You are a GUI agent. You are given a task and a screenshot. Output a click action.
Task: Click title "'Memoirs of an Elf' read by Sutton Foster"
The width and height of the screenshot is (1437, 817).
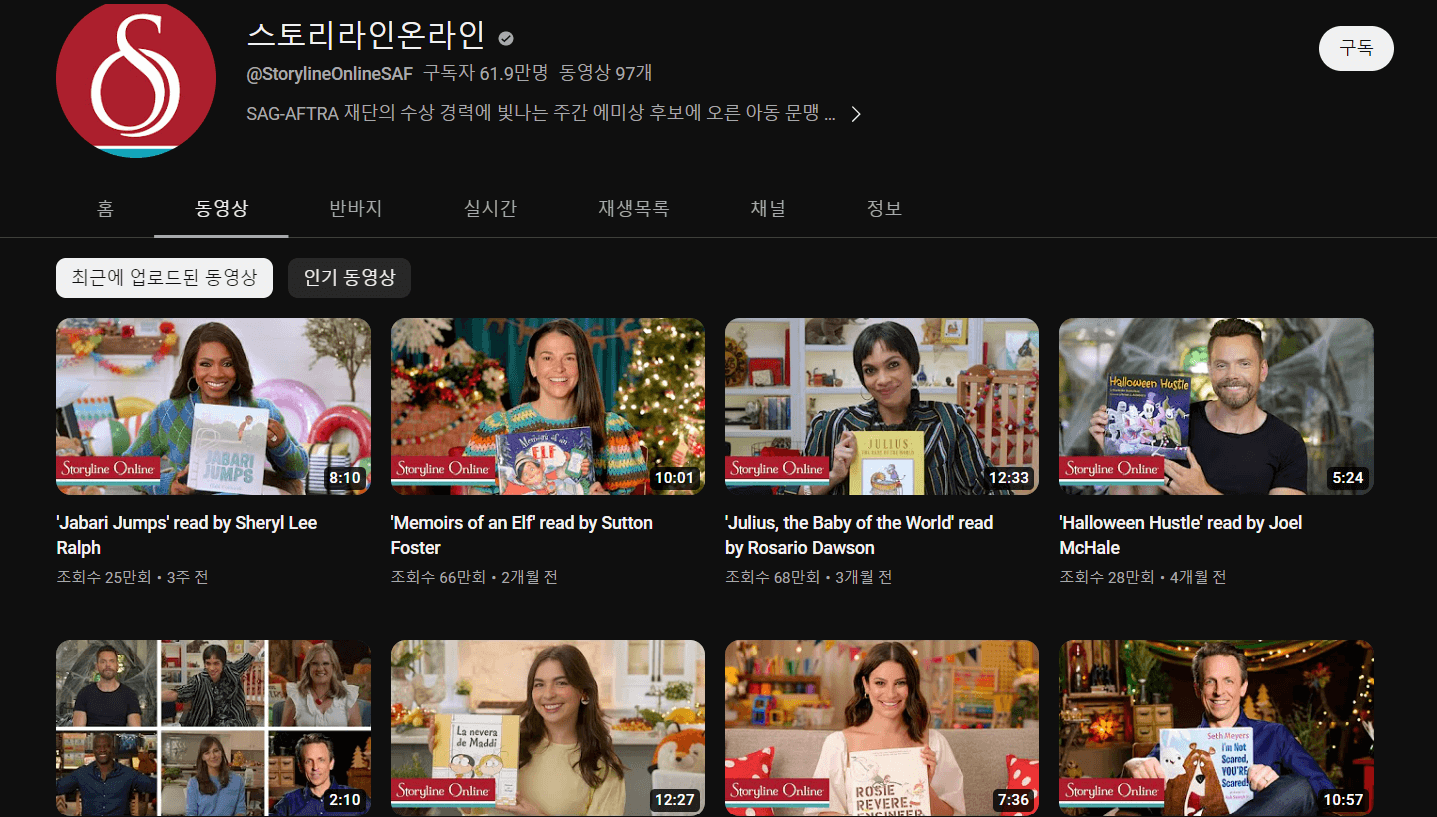pos(522,535)
